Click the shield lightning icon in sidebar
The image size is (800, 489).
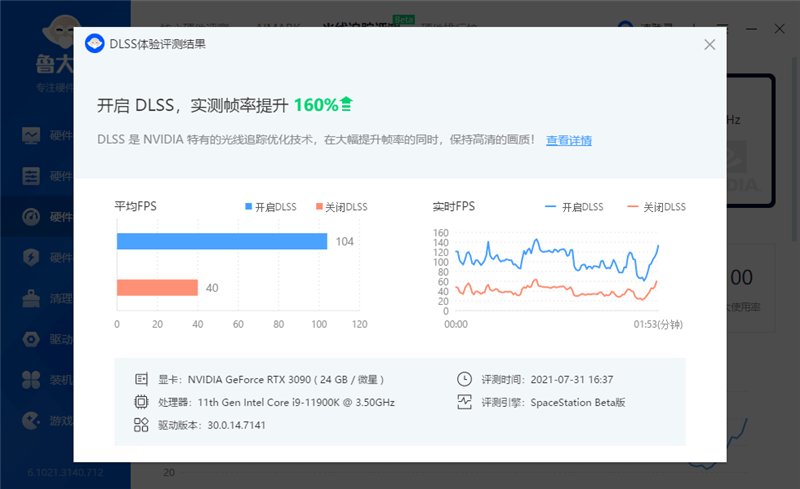click(x=31, y=257)
